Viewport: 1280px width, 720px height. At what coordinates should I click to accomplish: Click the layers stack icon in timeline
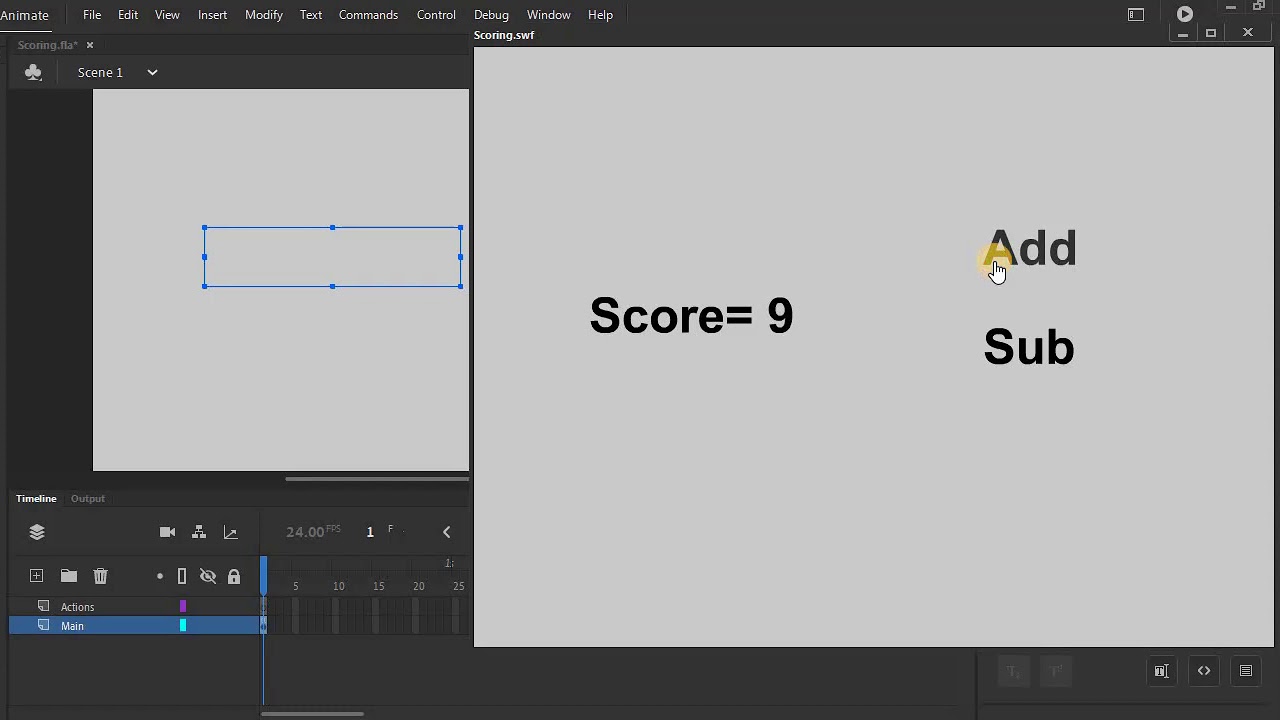[37, 532]
